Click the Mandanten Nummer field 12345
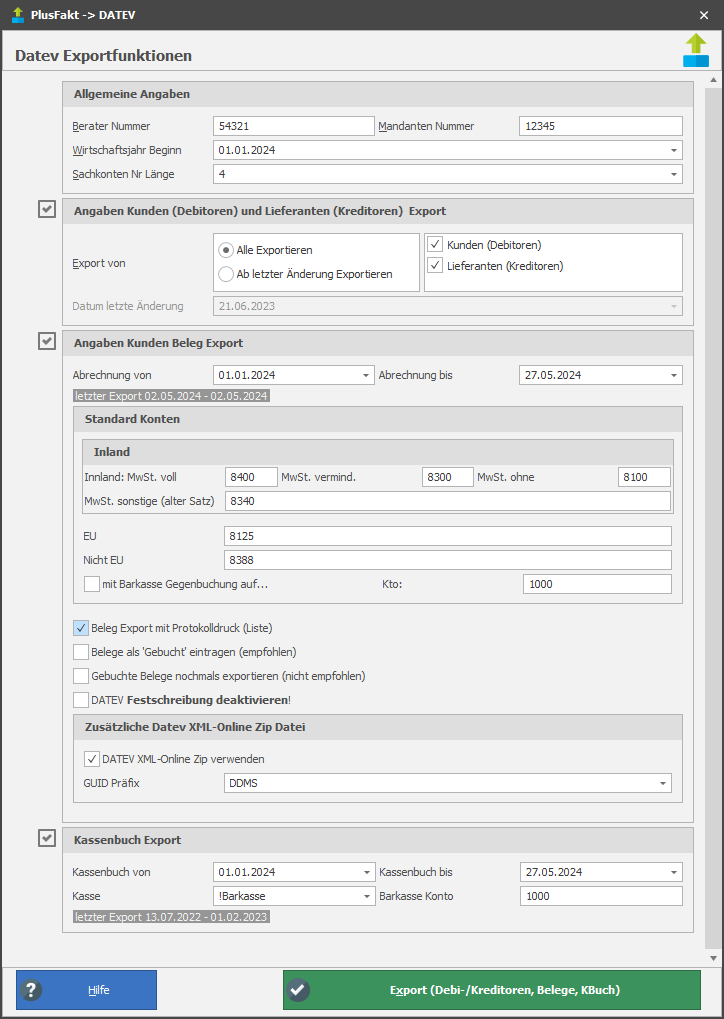724x1019 pixels. pos(601,126)
